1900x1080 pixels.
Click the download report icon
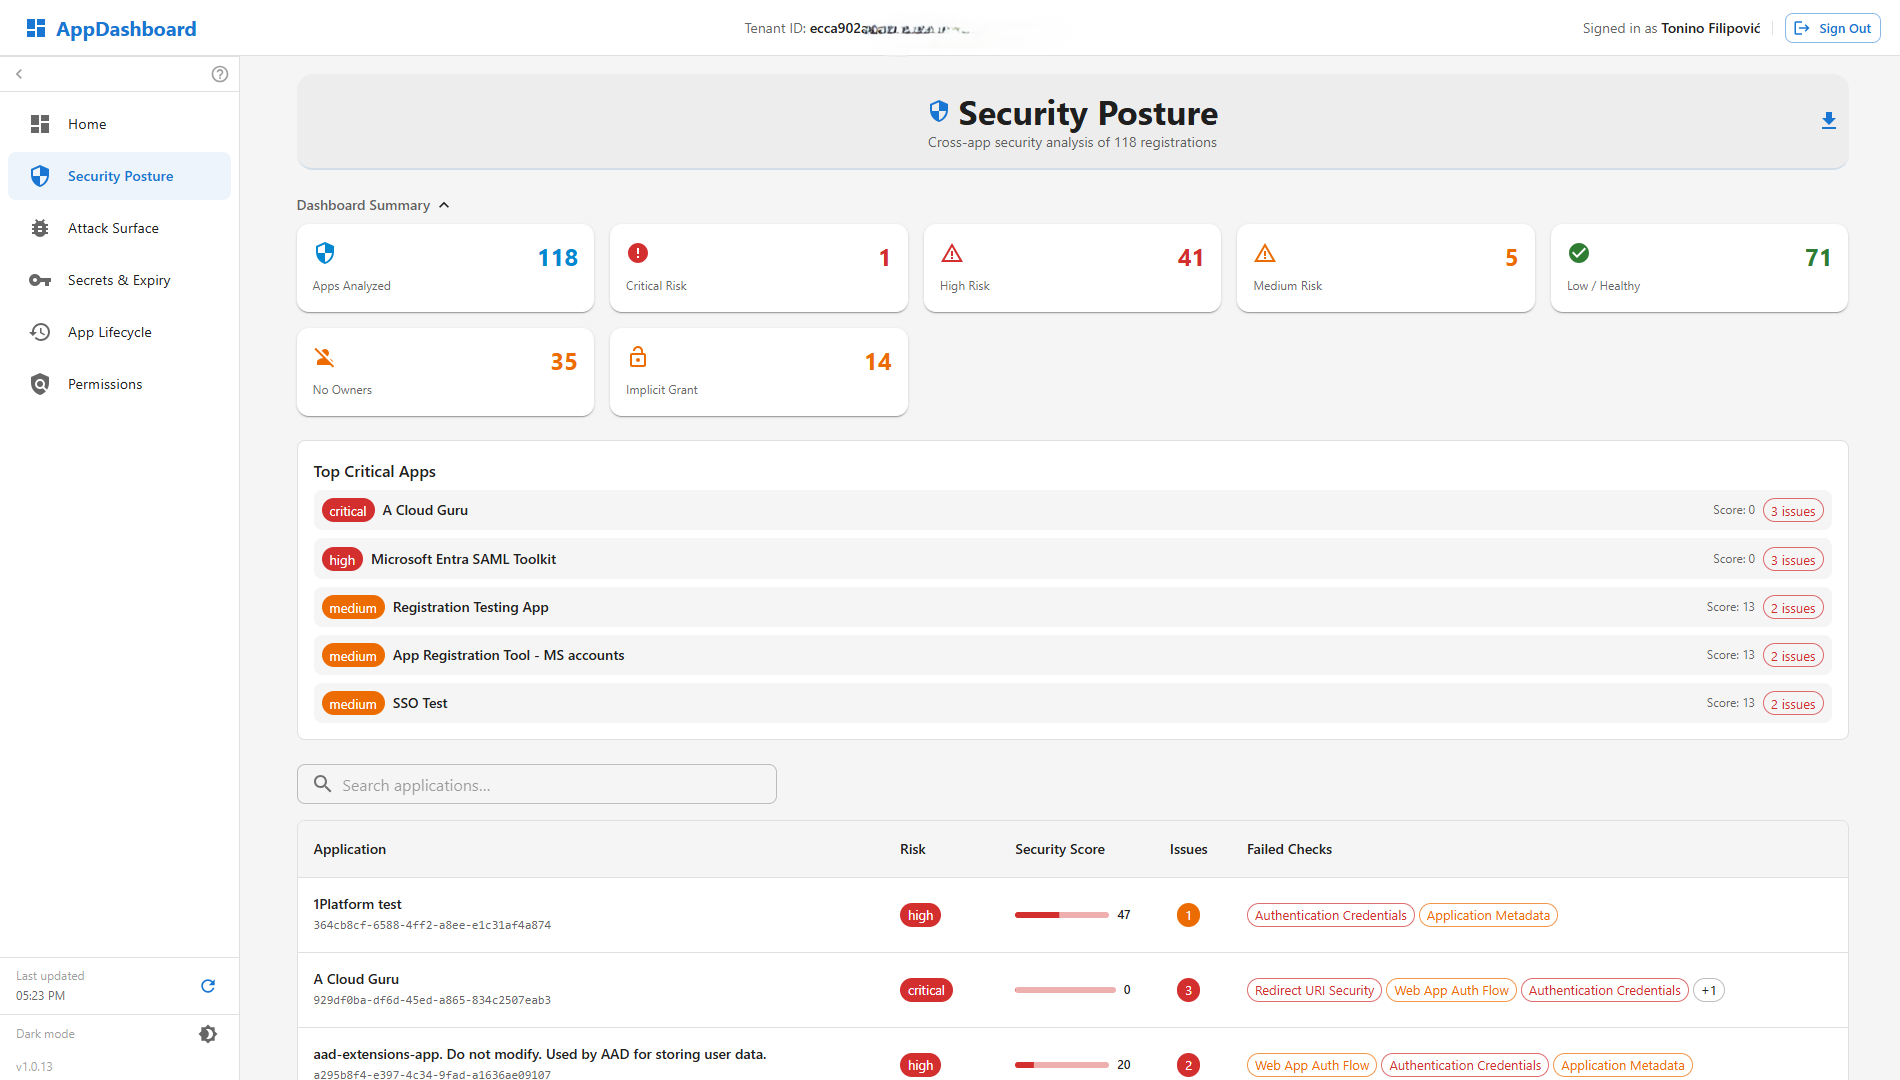point(1828,121)
